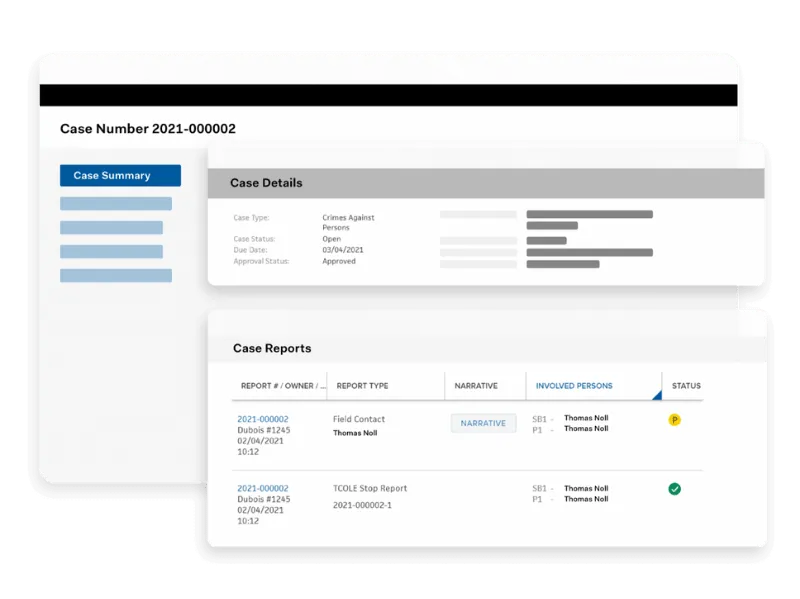Screen dimensions: 800x599
Task: Open report link 2021-000002 in Field Contact row
Action: 263,419
